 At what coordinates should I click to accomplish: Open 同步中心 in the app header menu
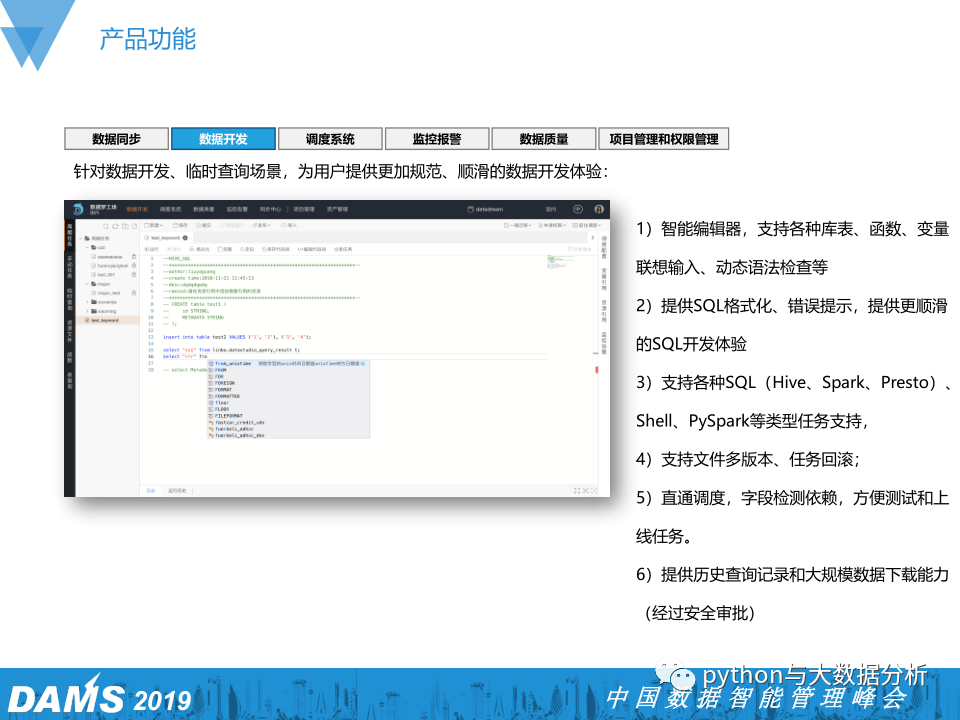tap(270, 209)
